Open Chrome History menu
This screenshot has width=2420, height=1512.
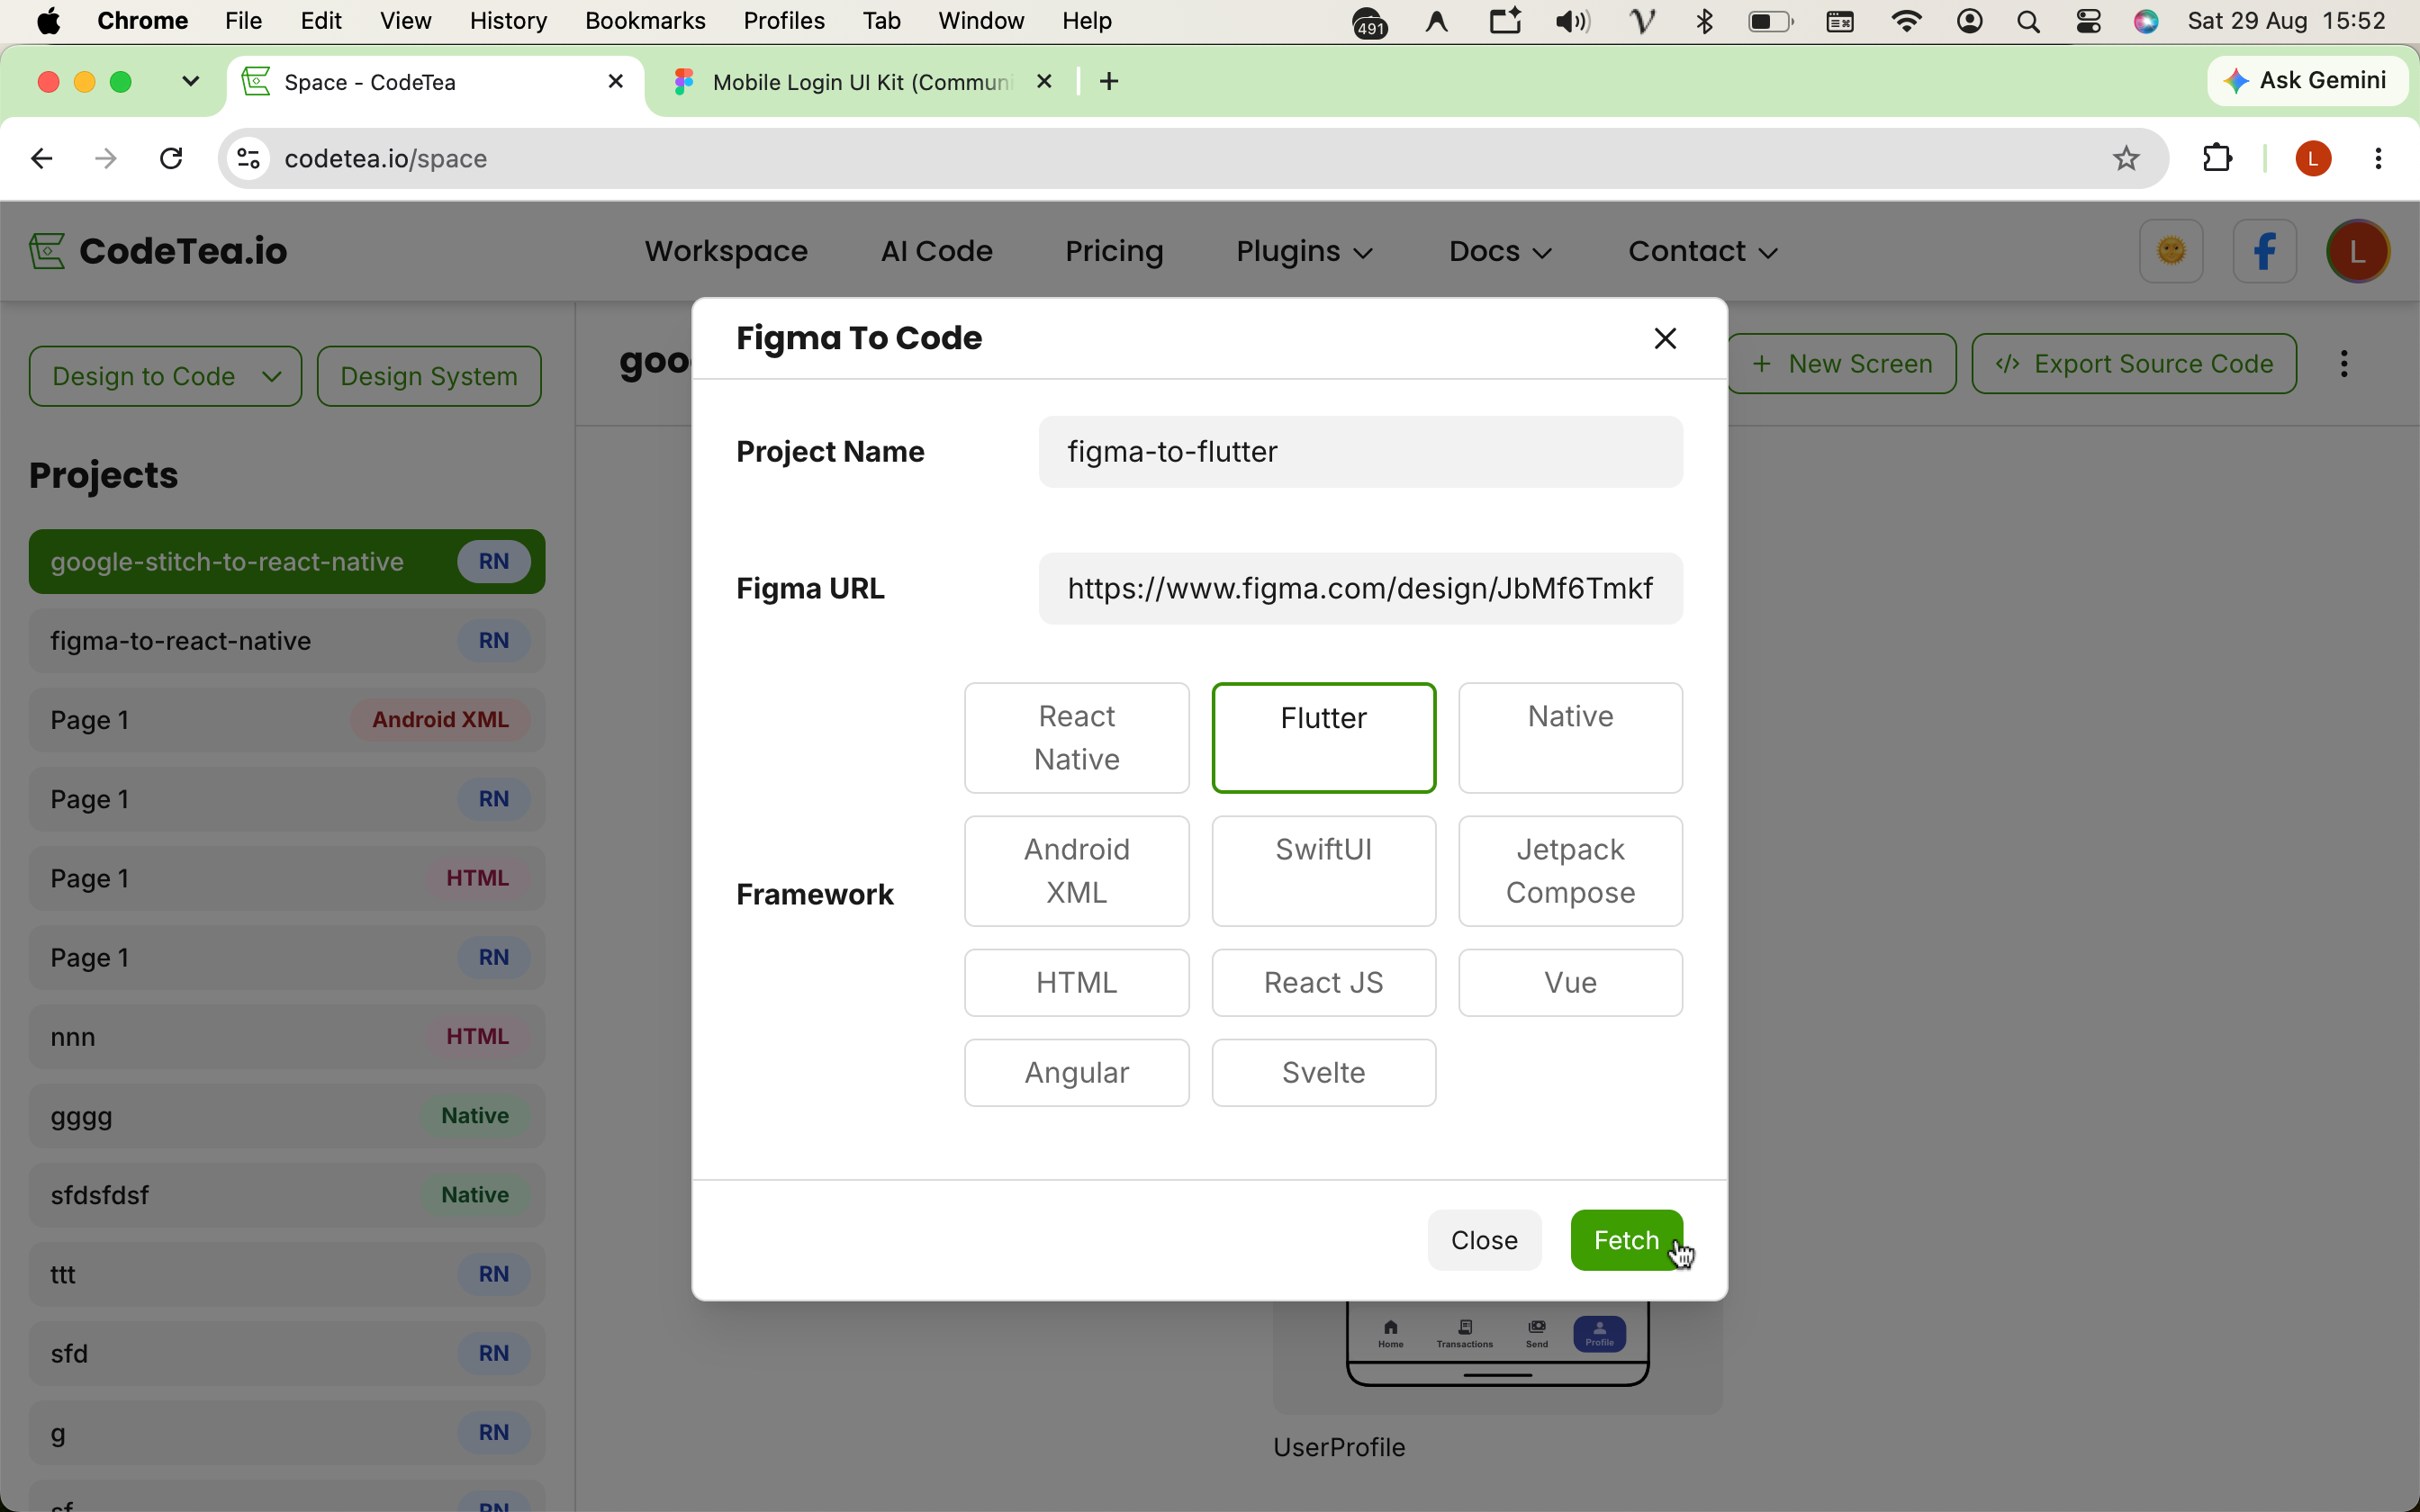pos(508,21)
